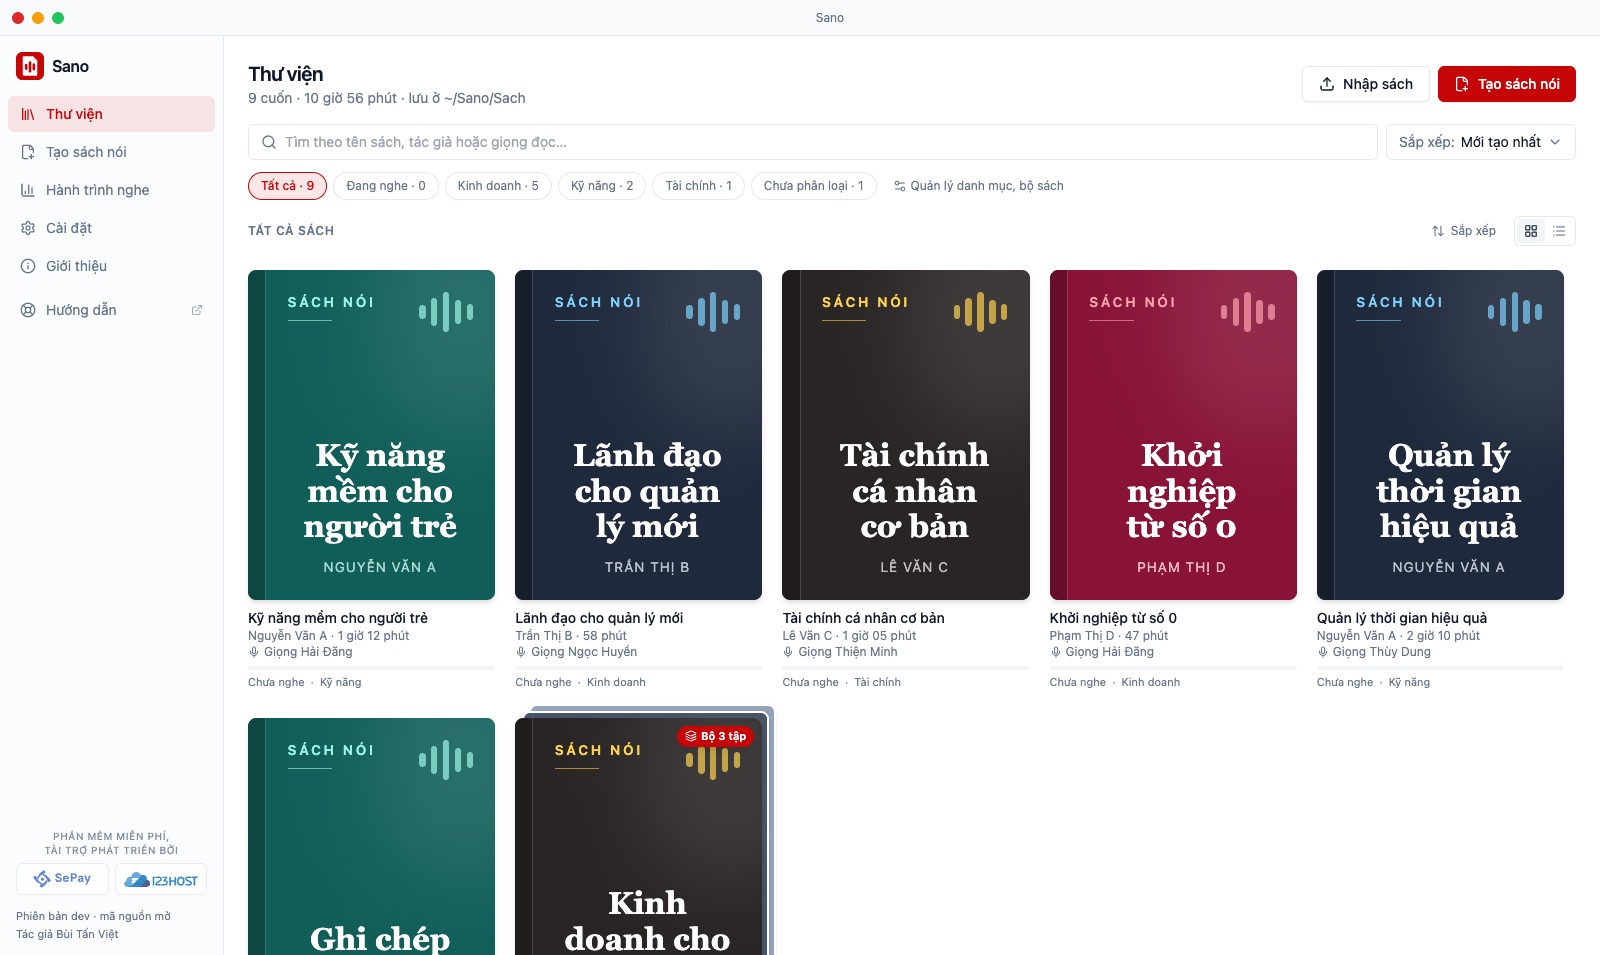
Task: Click the microphone icon by Giọng Thùy Dung
Action: [x=1323, y=652]
